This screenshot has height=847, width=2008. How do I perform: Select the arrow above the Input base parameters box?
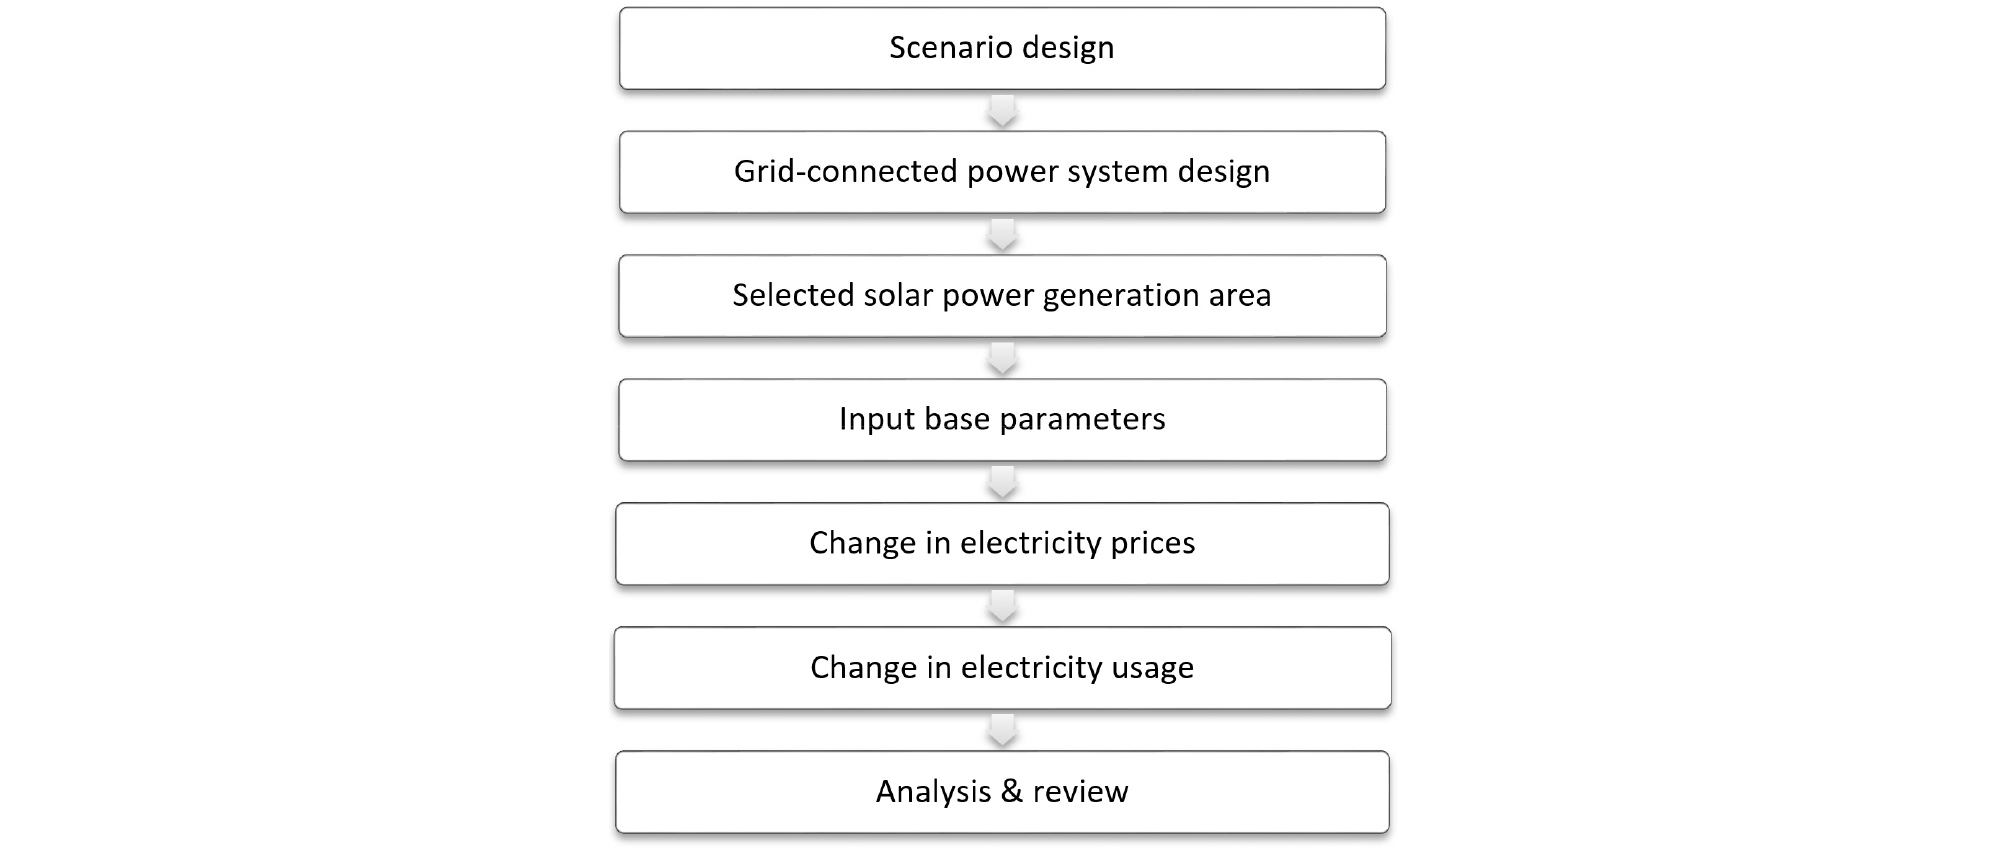1002,358
